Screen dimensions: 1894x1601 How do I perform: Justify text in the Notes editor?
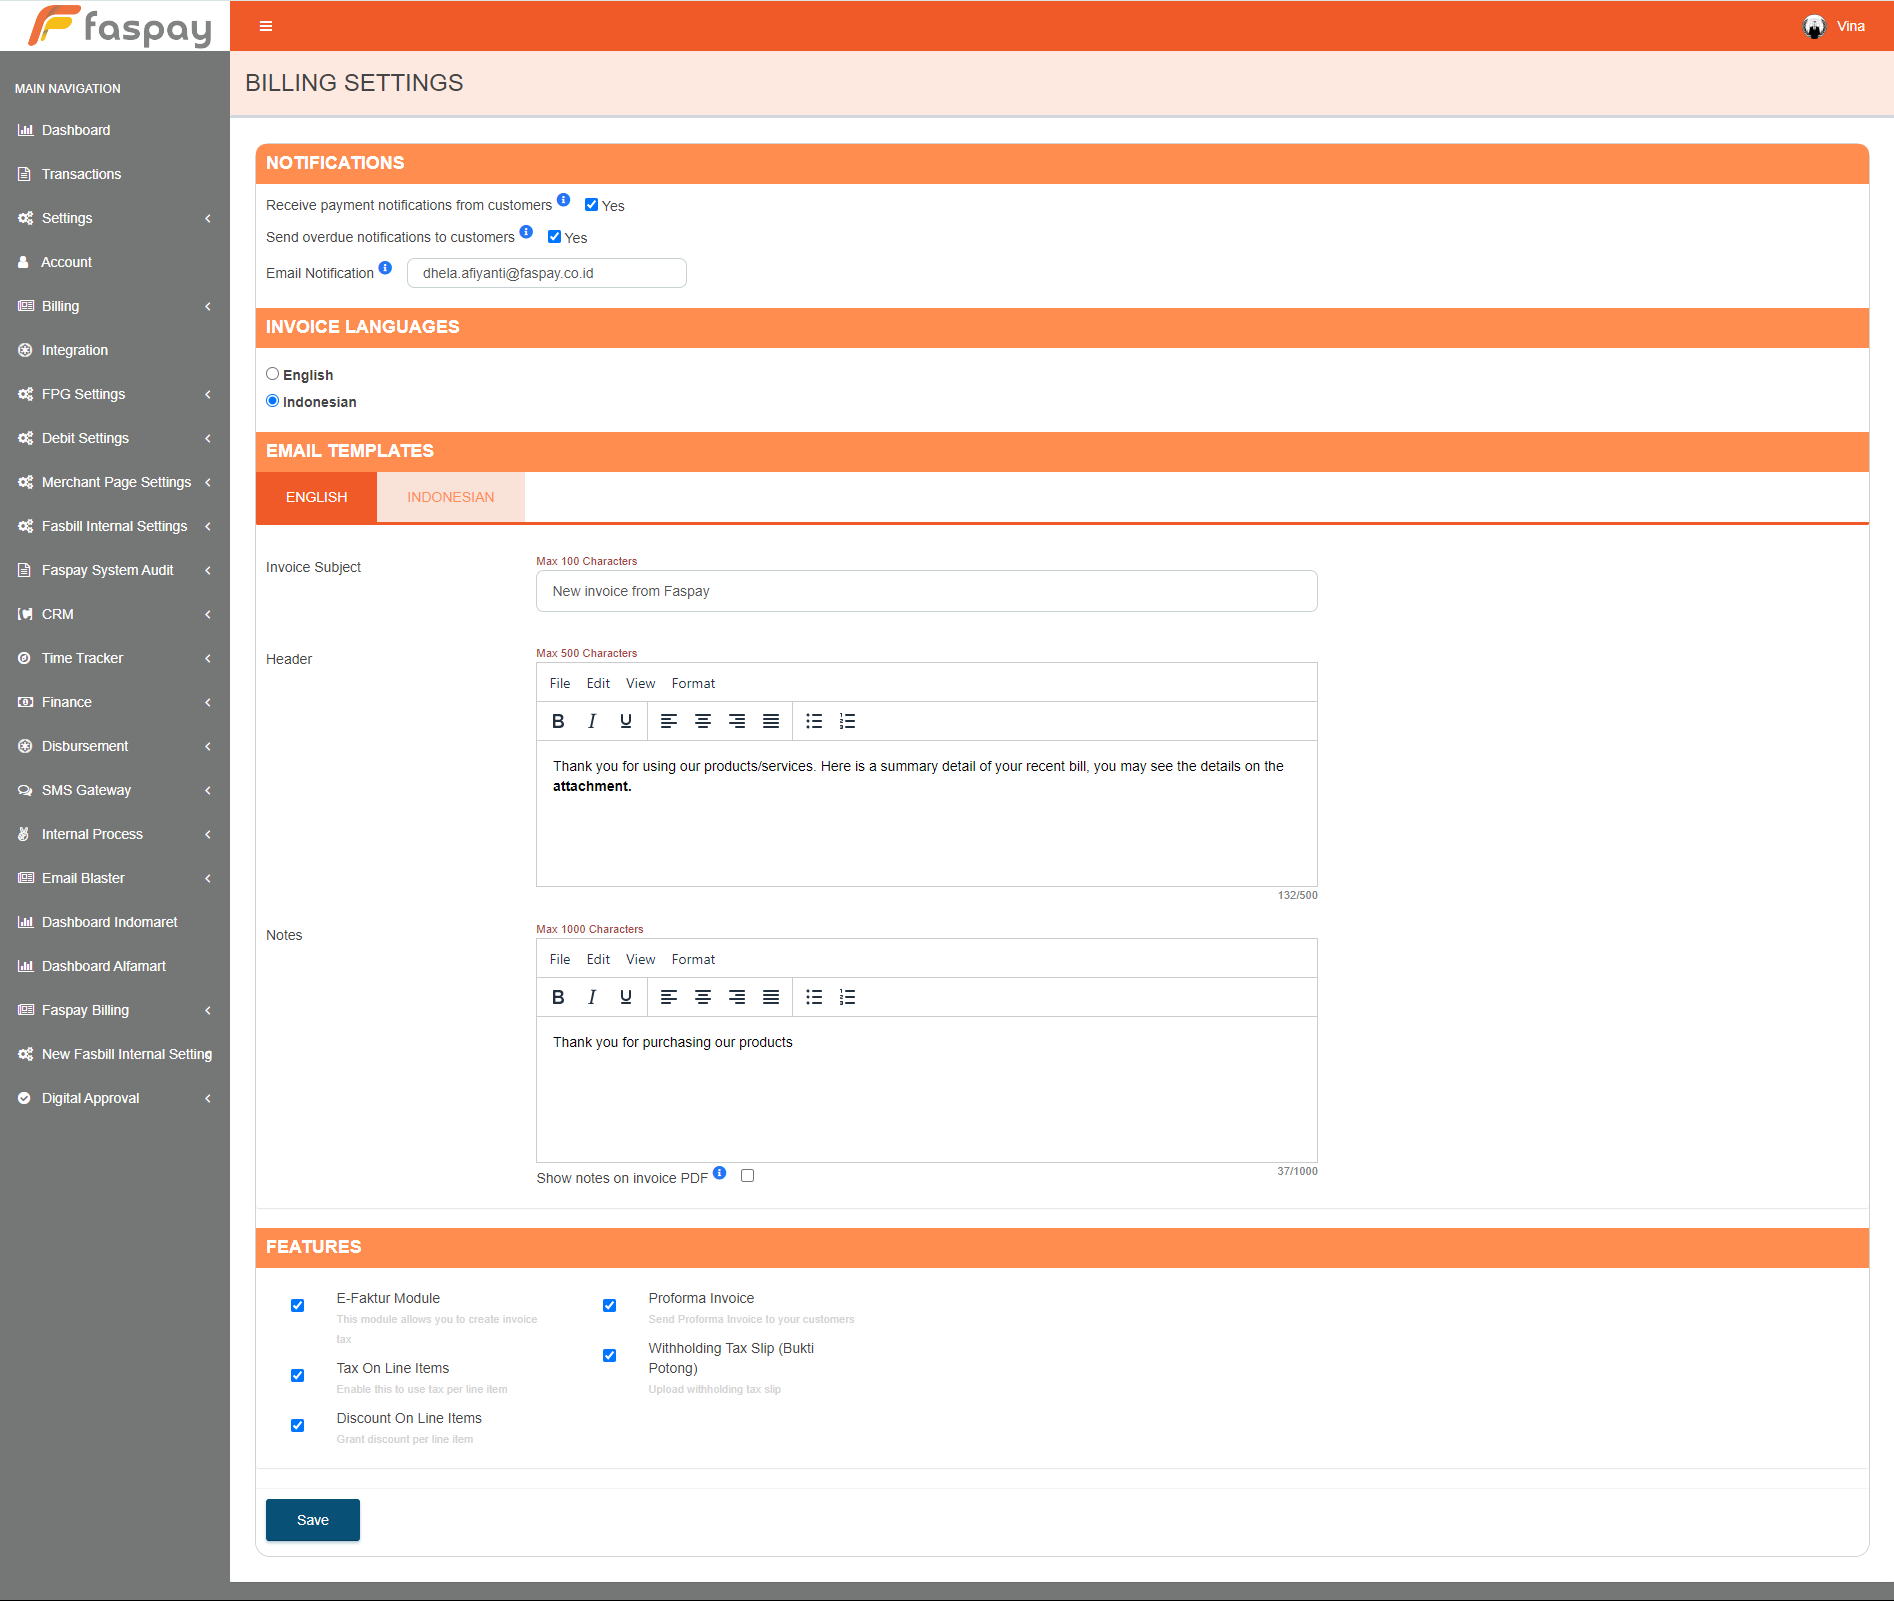click(x=771, y=997)
